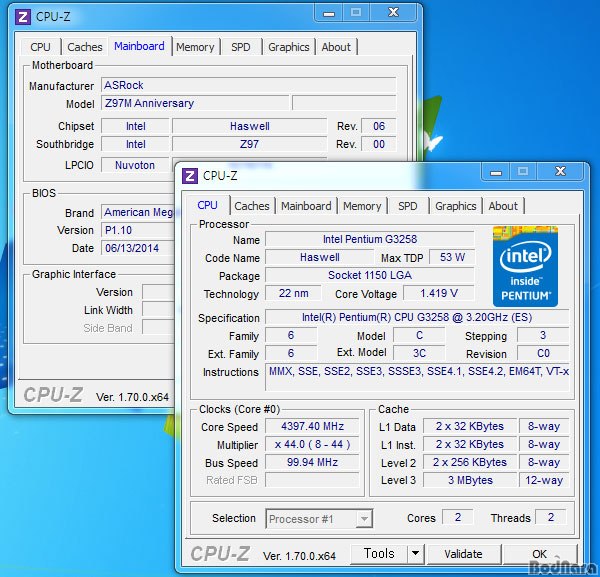Click the Model value 'Z97M Anniversary'
The height and width of the screenshot is (577, 600).
click(195, 103)
